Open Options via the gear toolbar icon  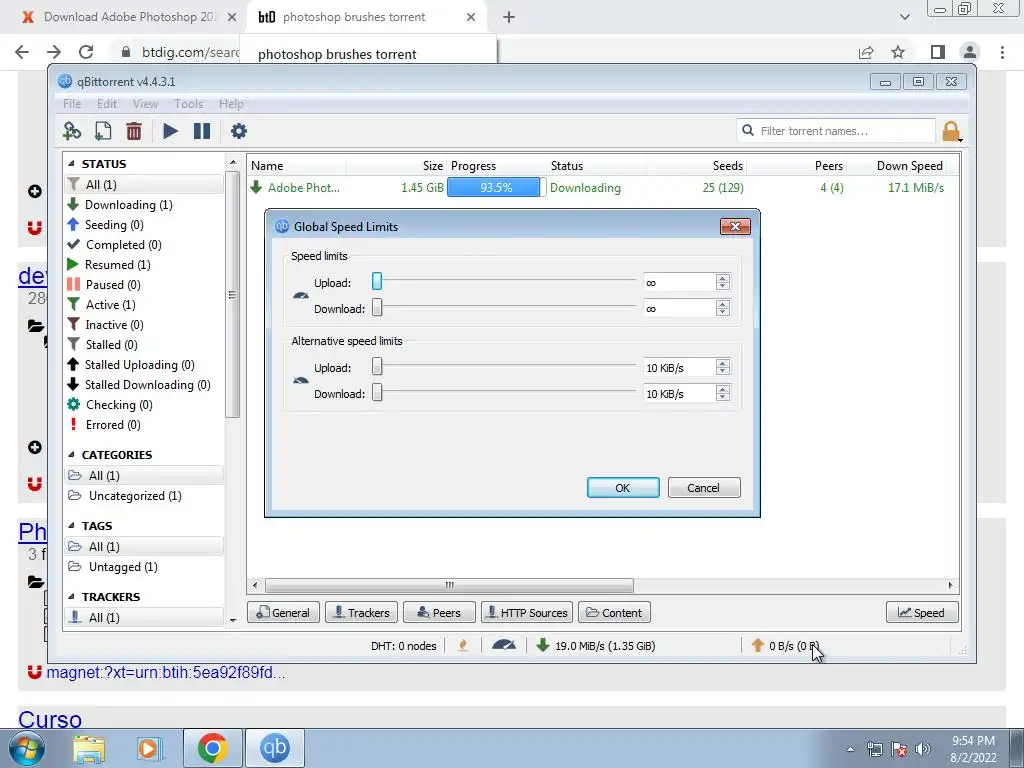click(x=239, y=131)
